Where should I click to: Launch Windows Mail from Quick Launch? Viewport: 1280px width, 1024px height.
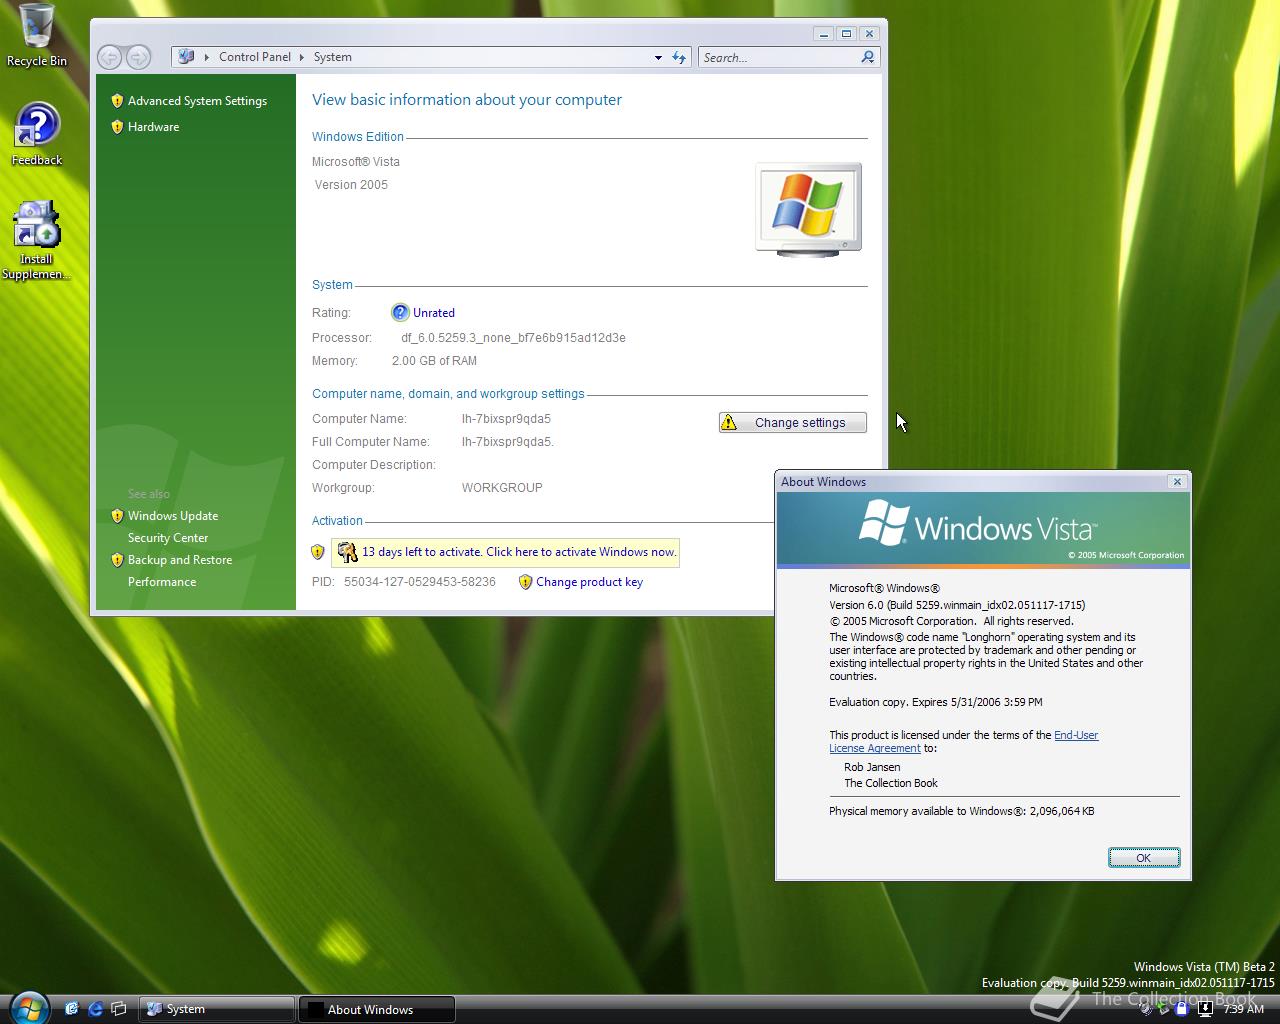coord(72,1009)
